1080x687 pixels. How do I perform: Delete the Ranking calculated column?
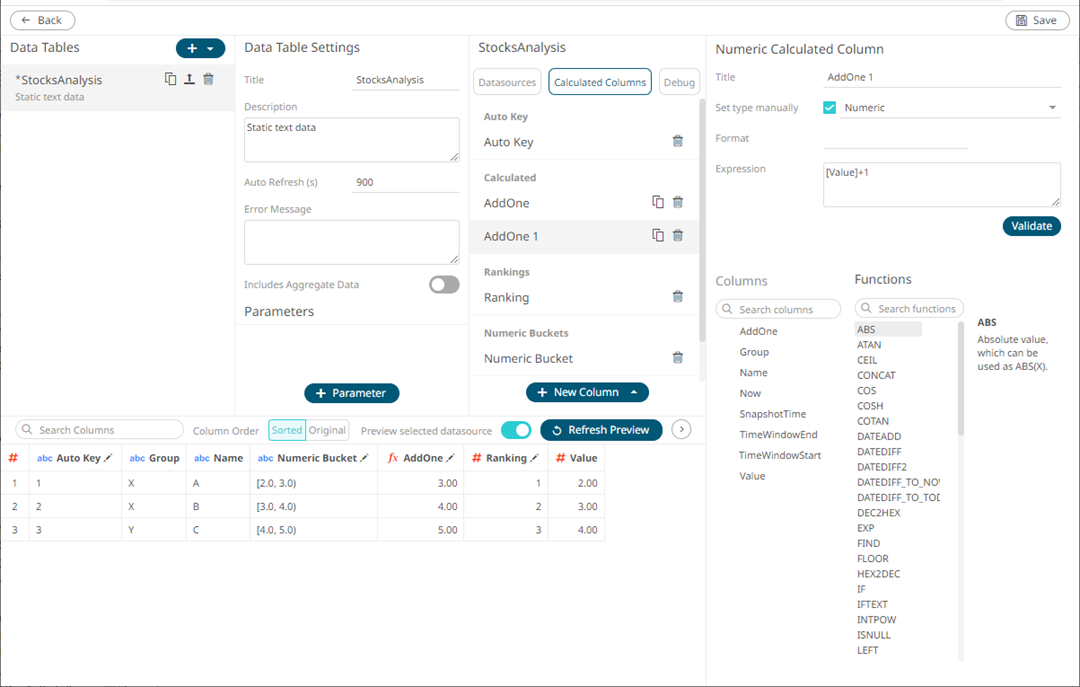click(678, 297)
